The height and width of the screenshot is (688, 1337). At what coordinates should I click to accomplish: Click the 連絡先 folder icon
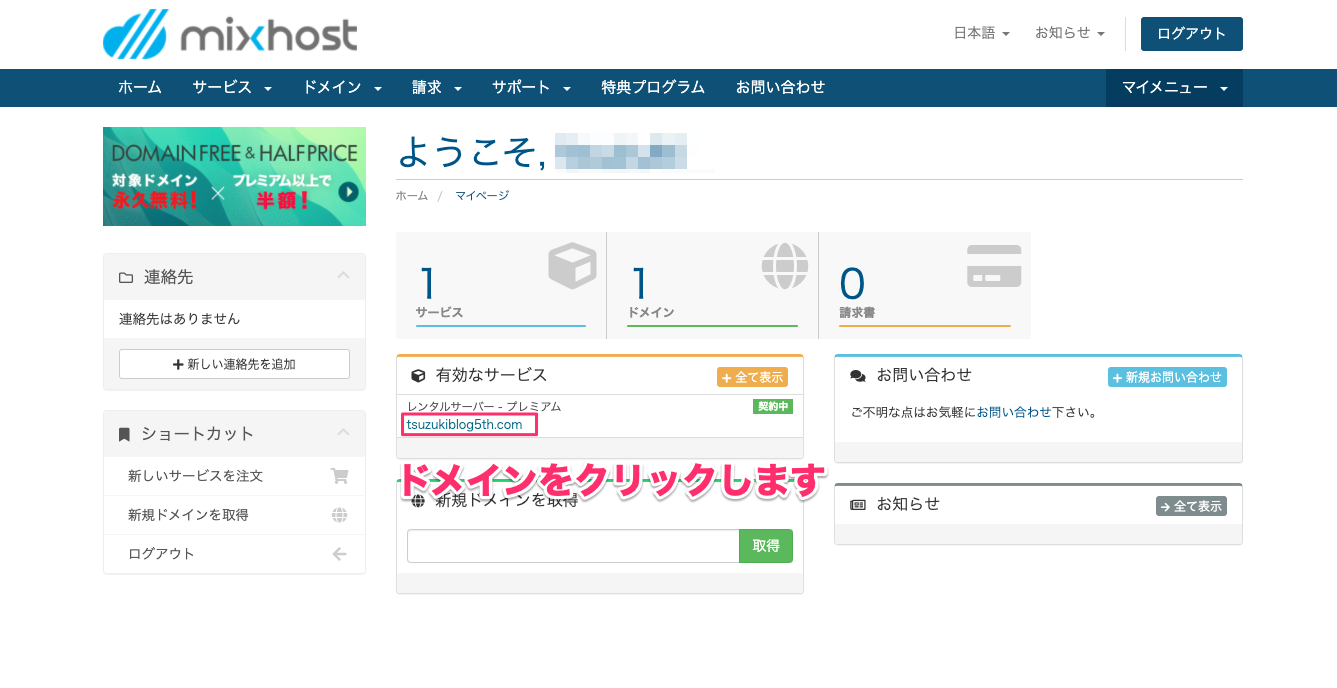pyautogui.click(x=126, y=277)
